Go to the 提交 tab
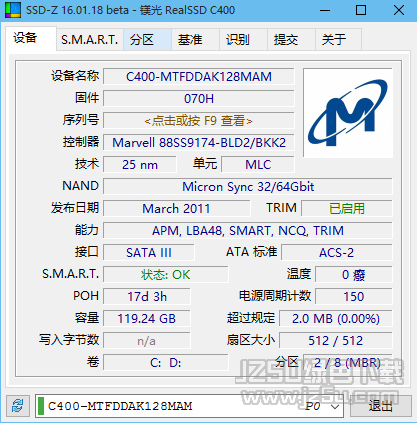The height and width of the screenshot is (423, 417). (x=291, y=40)
